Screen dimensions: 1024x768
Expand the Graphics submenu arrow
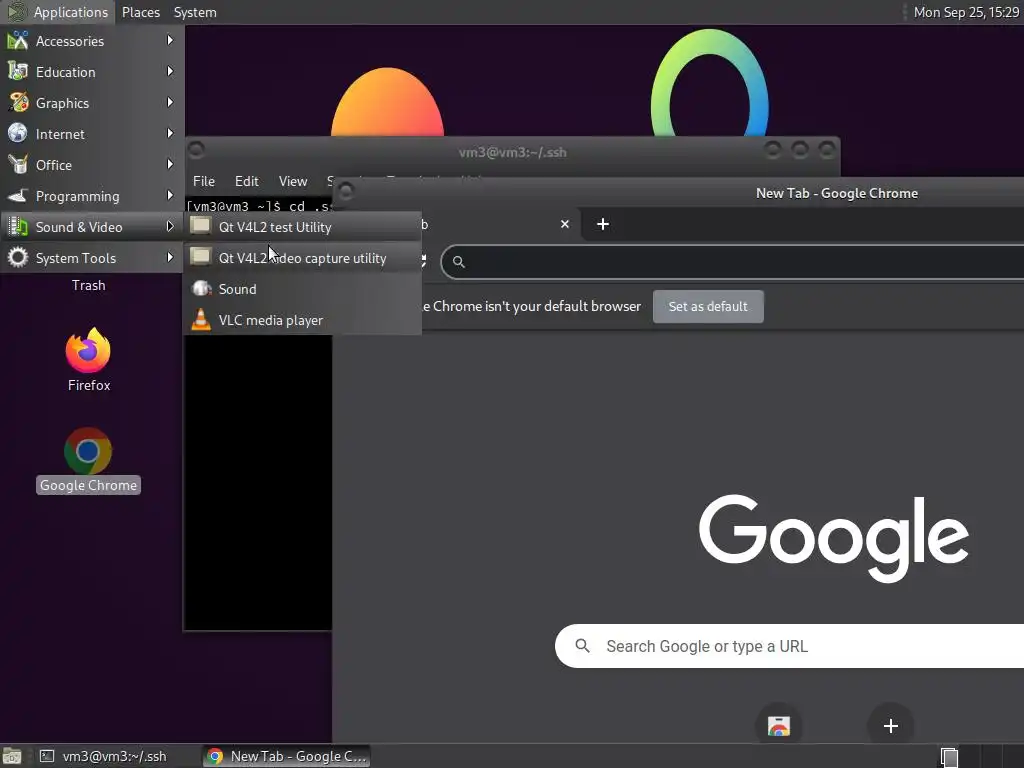[x=170, y=103]
